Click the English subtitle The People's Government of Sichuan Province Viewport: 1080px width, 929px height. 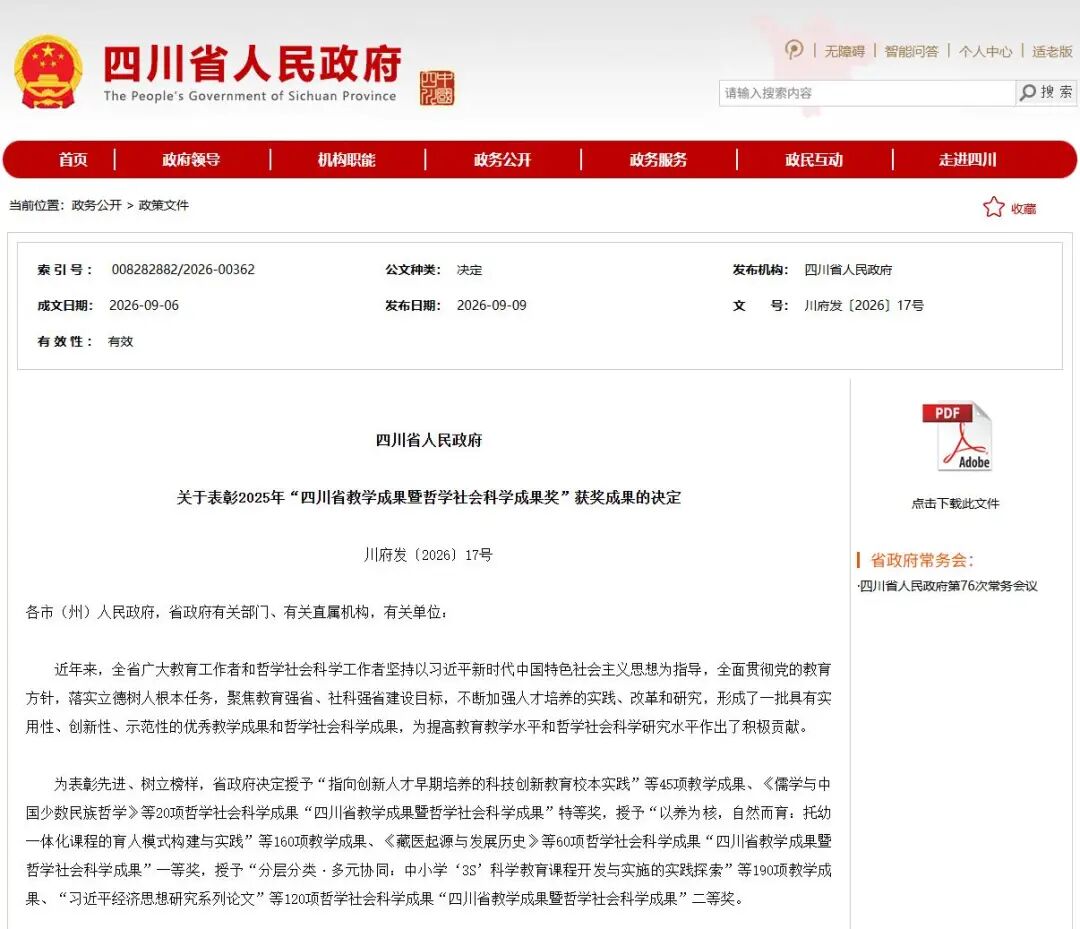click(250, 96)
